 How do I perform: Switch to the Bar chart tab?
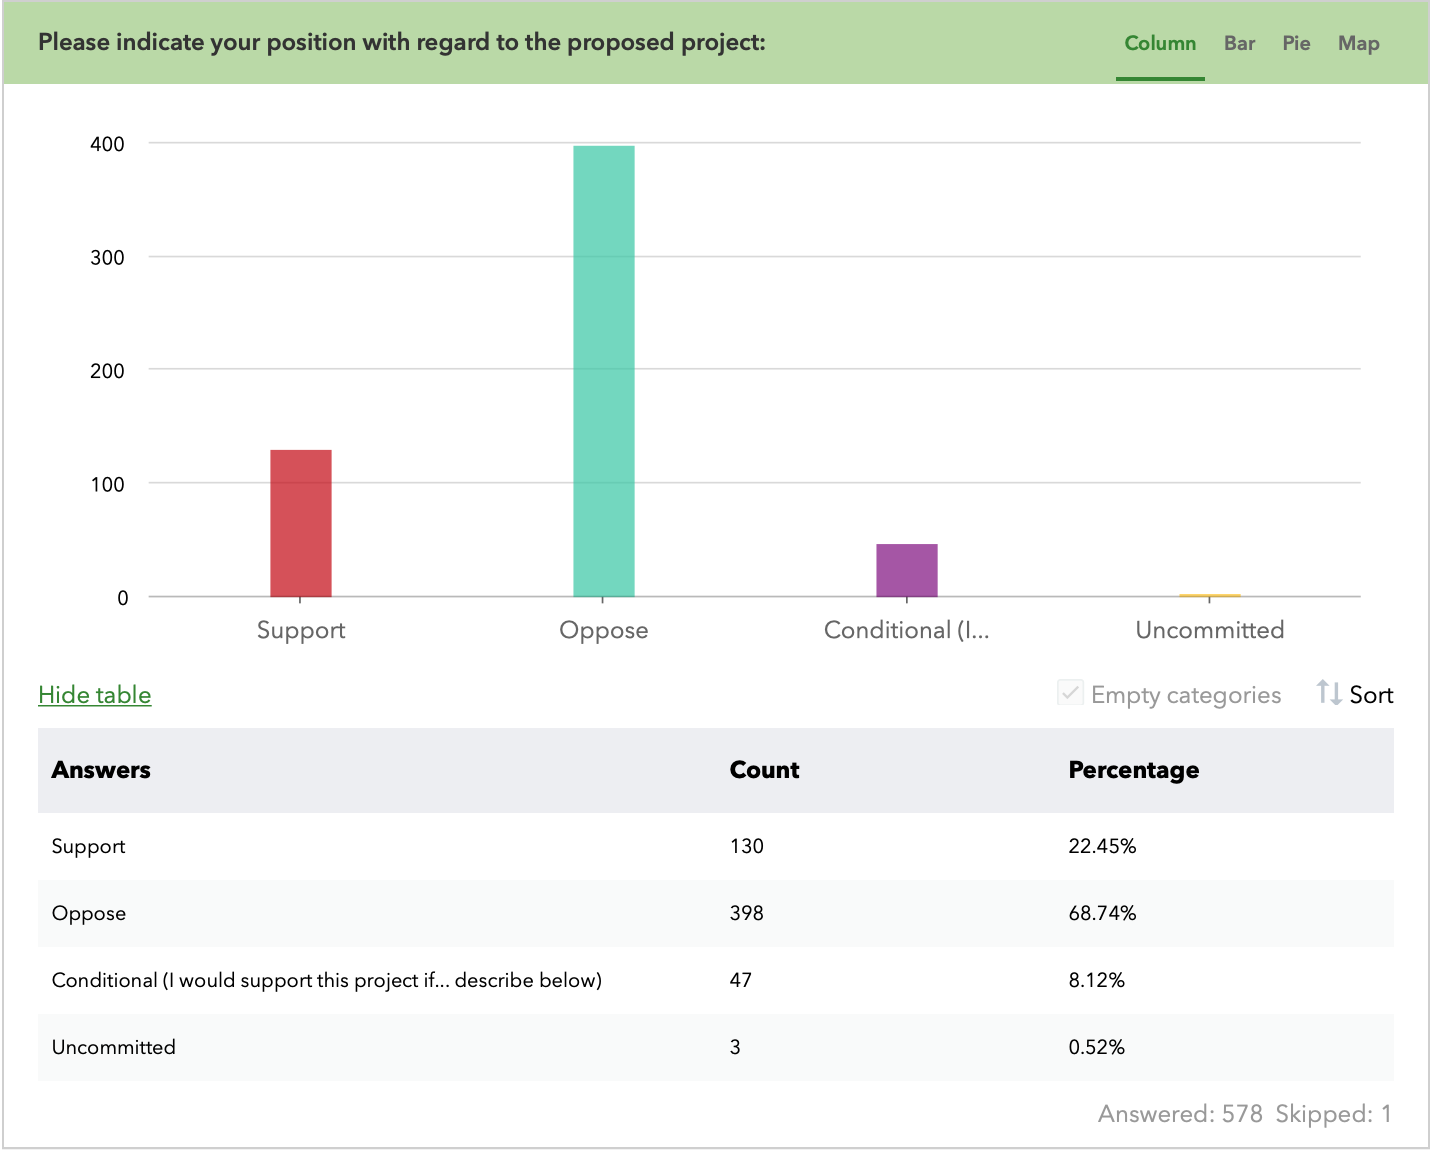point(1239,43)
